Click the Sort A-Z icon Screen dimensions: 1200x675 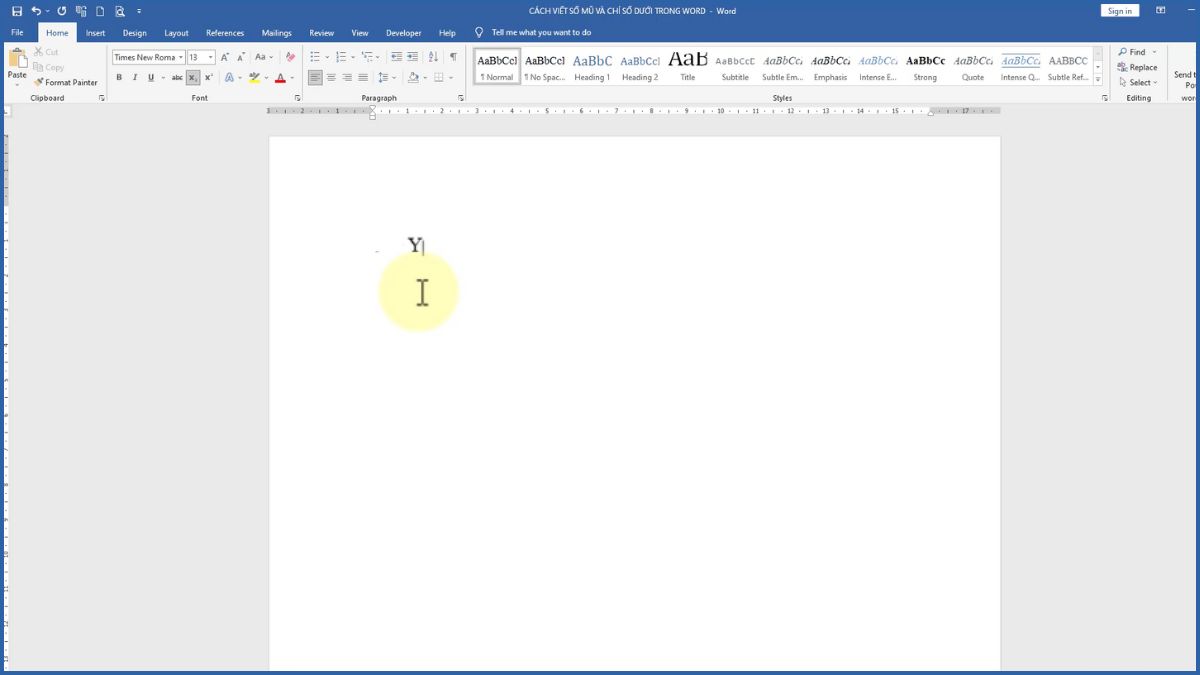pos(434,57)
